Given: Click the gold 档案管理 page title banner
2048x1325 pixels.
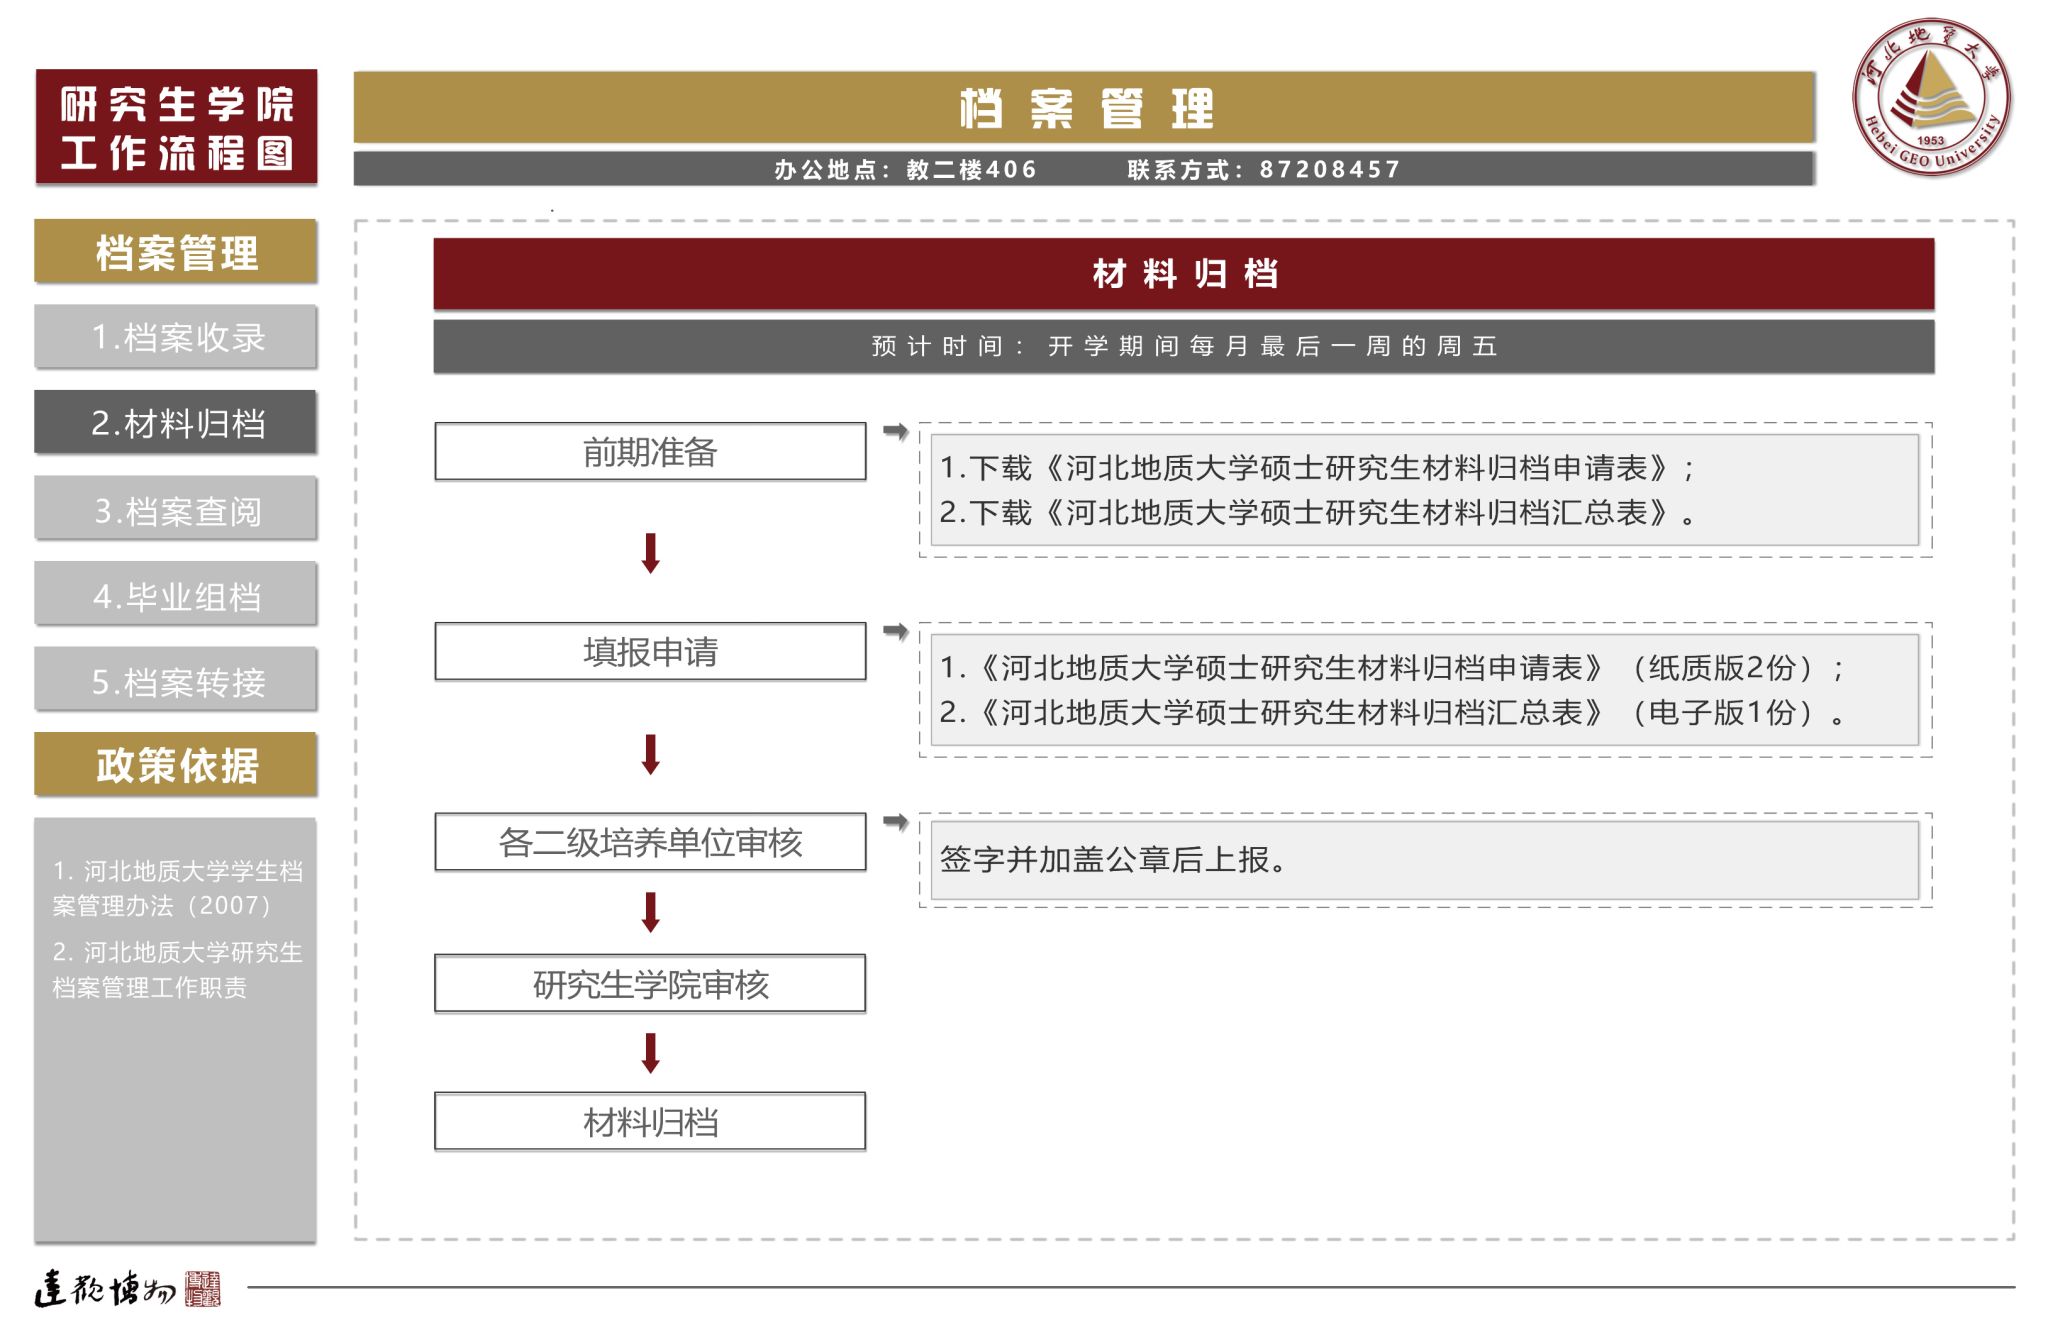Looking at the screenshot, I should (x=1084, y=107).
